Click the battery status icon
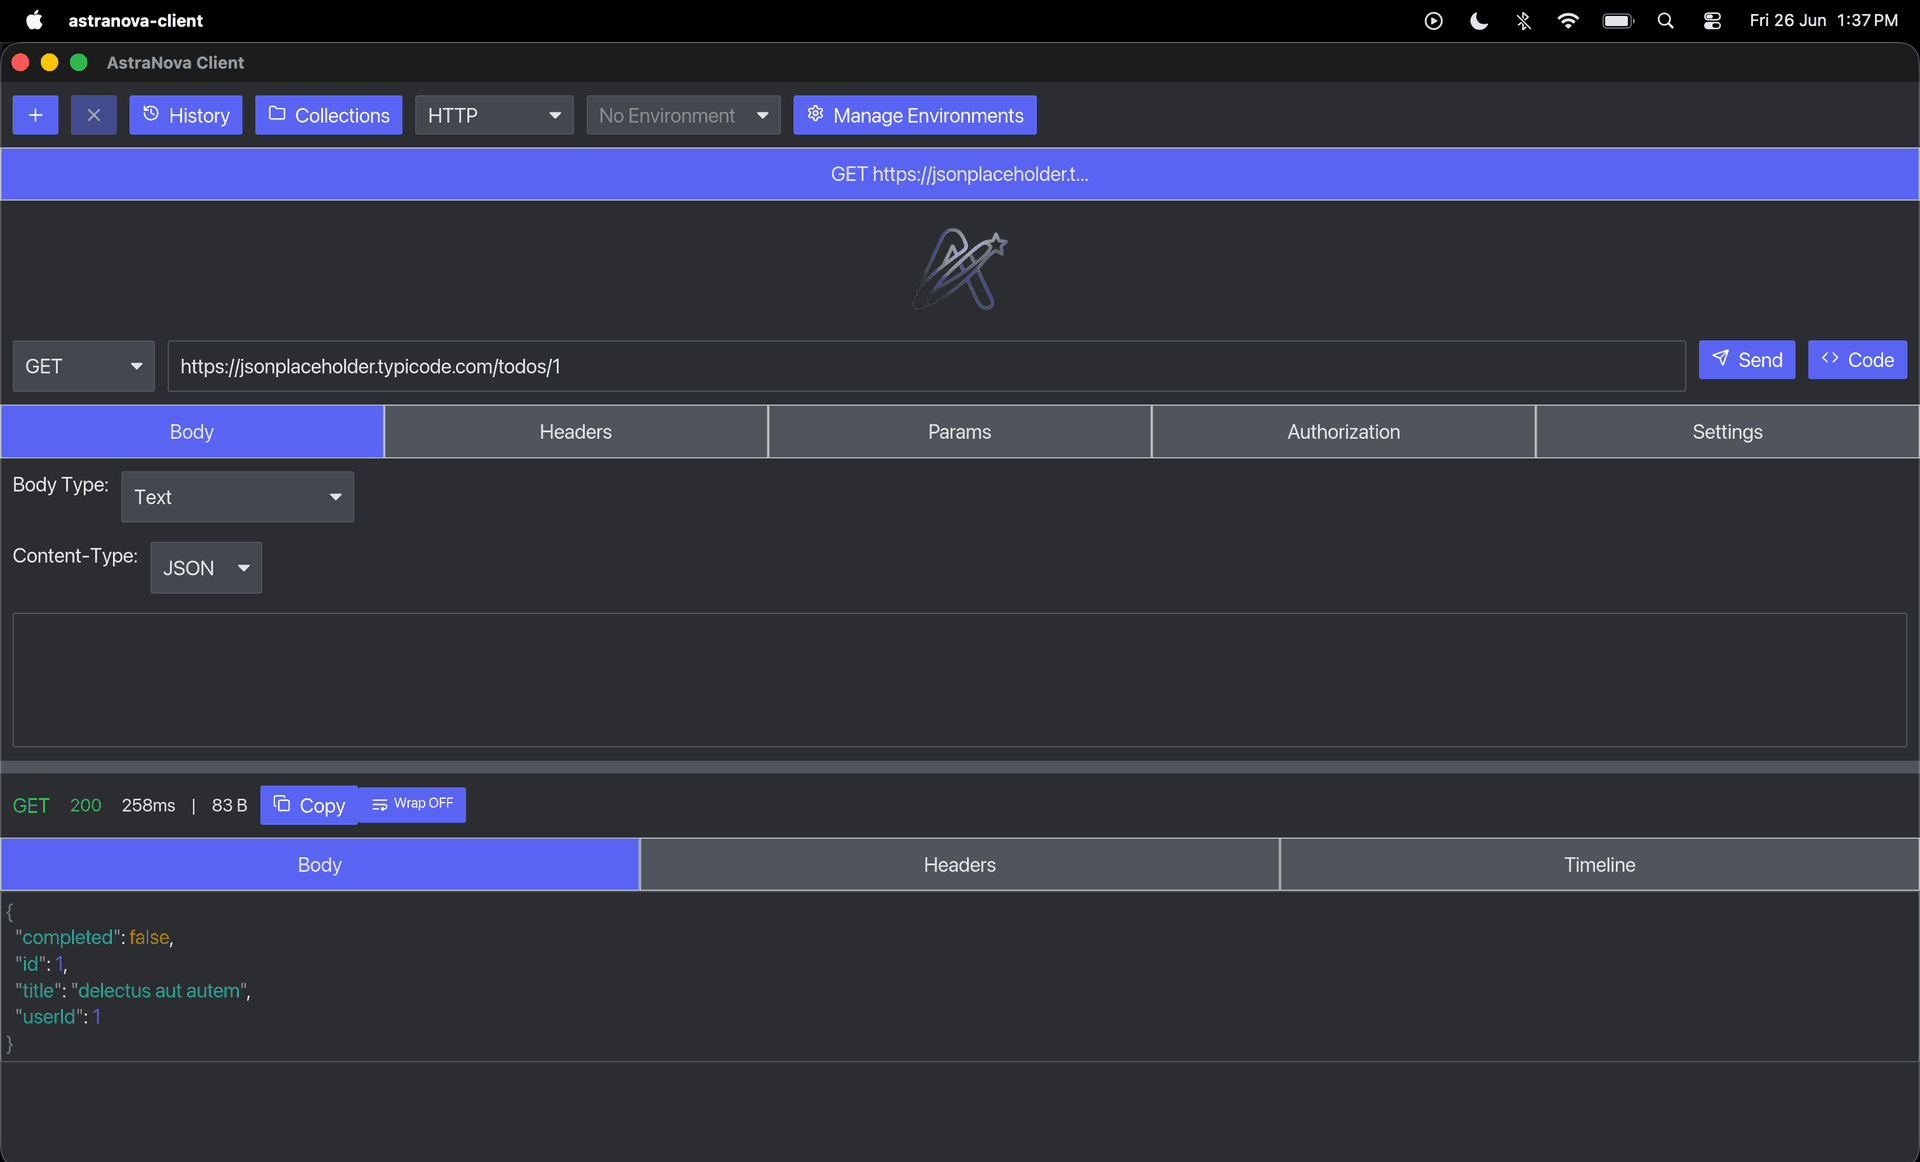The width and height of the screenshot is (1920, 1162). tap(1618, 20)
